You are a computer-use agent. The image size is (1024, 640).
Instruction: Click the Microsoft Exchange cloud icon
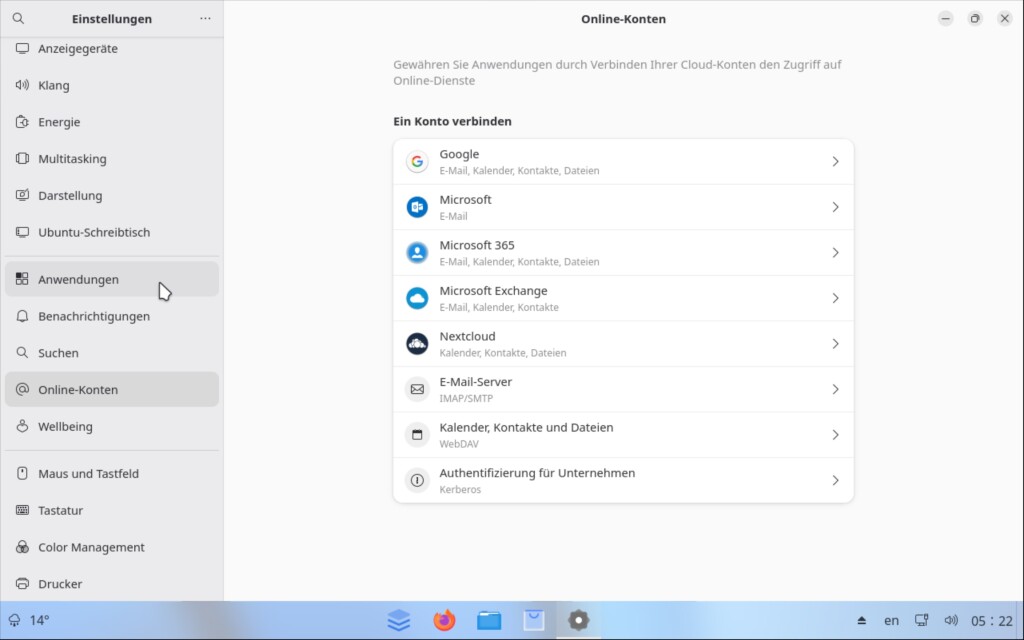tap(417, 298)
